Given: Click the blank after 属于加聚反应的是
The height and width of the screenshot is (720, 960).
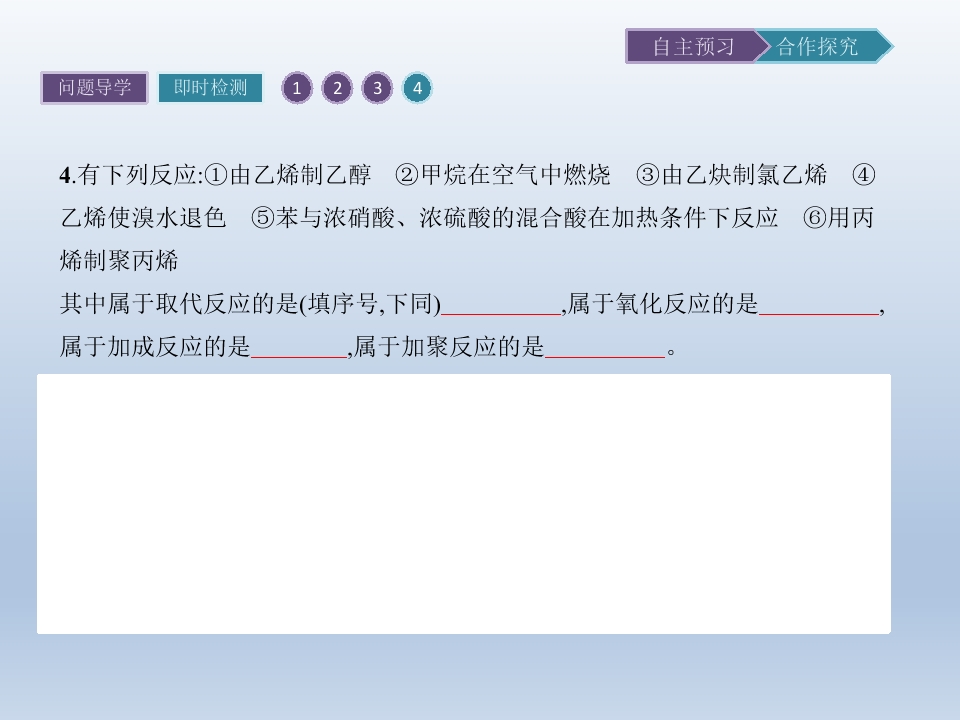Looking at the screenshot, I should (605, 347).
